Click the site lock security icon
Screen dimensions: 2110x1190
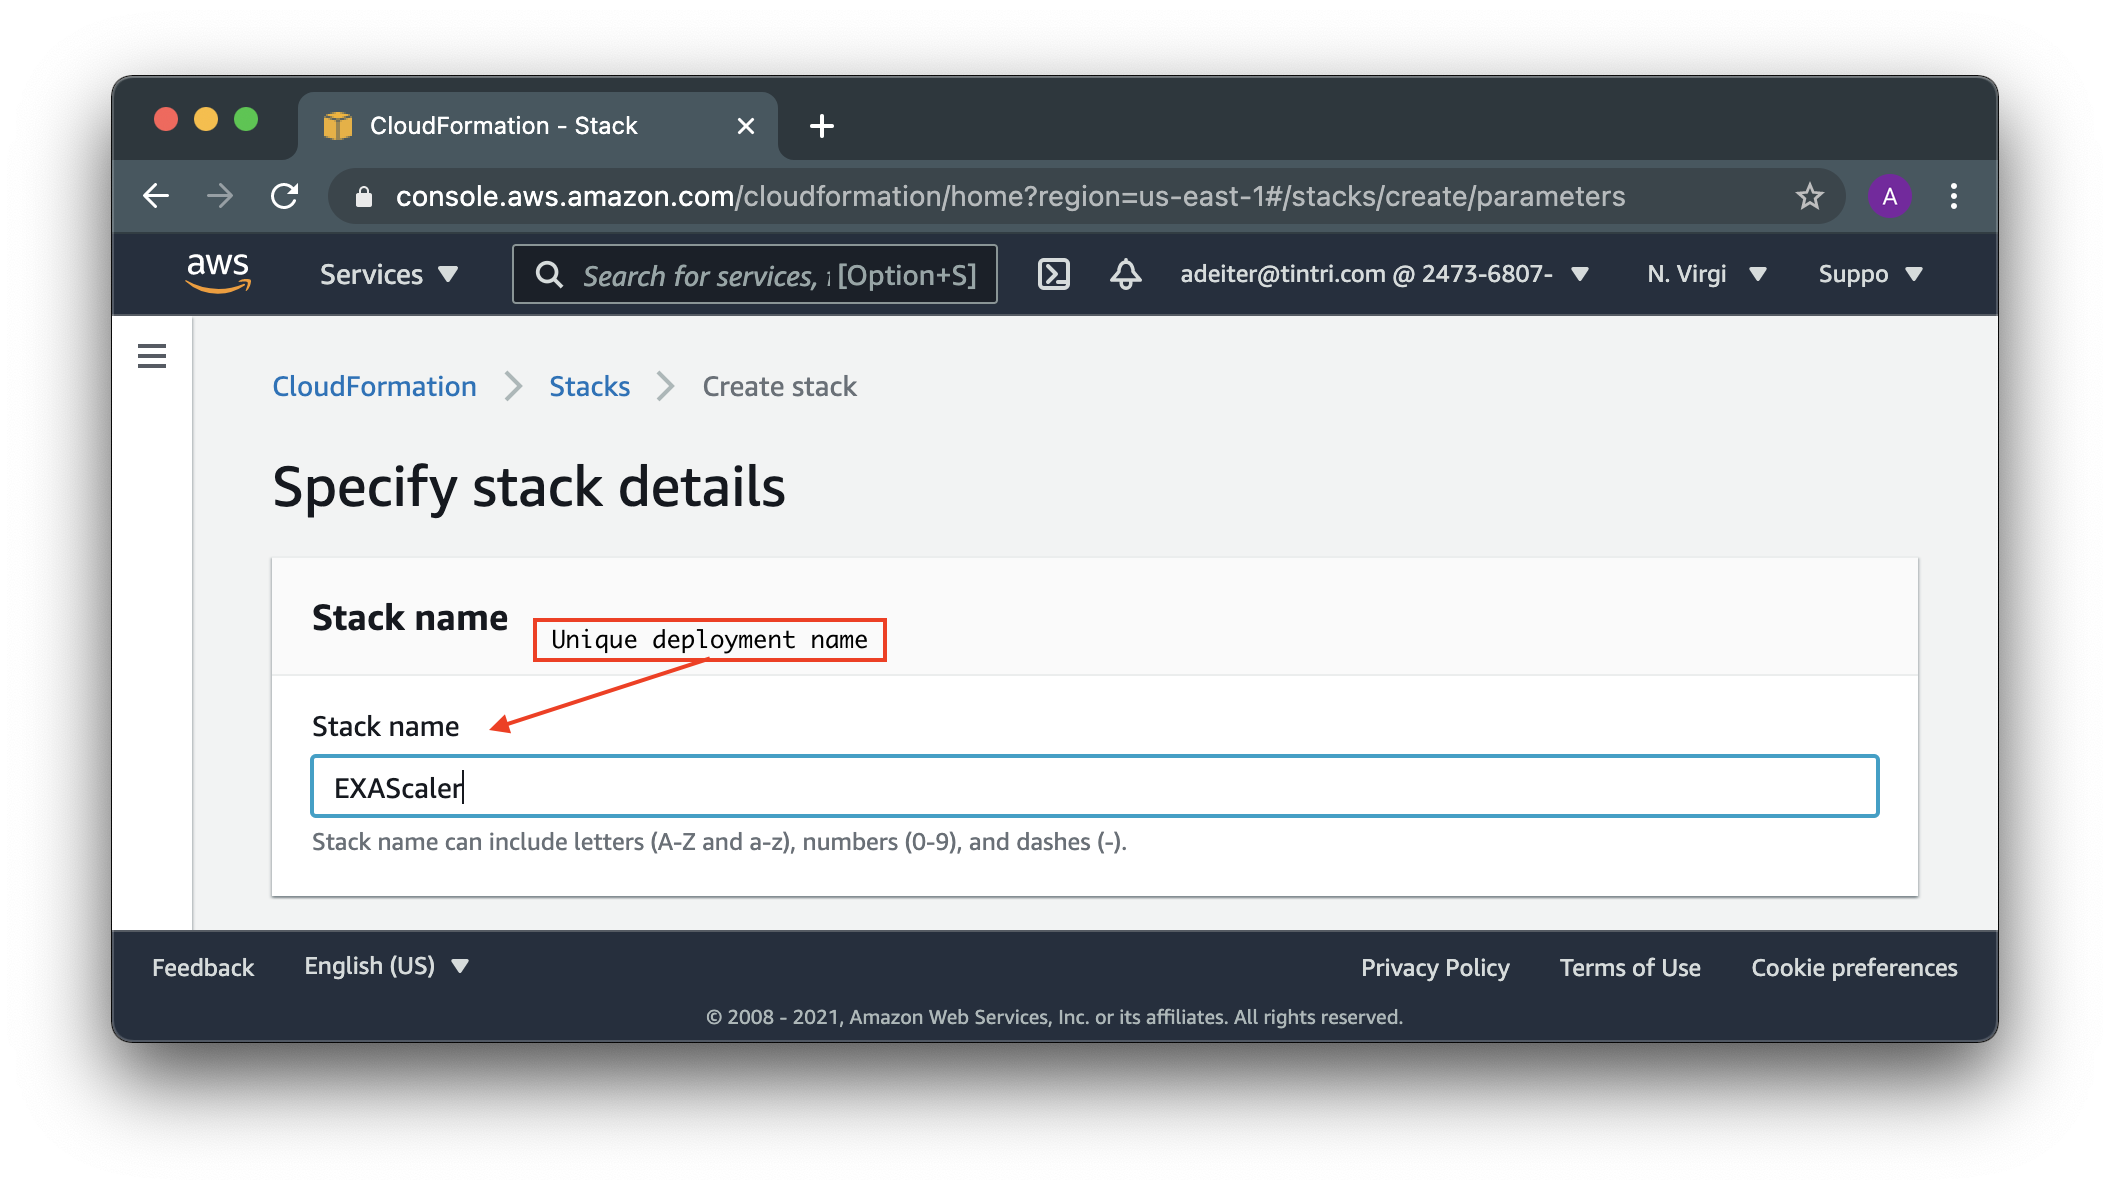364,197
